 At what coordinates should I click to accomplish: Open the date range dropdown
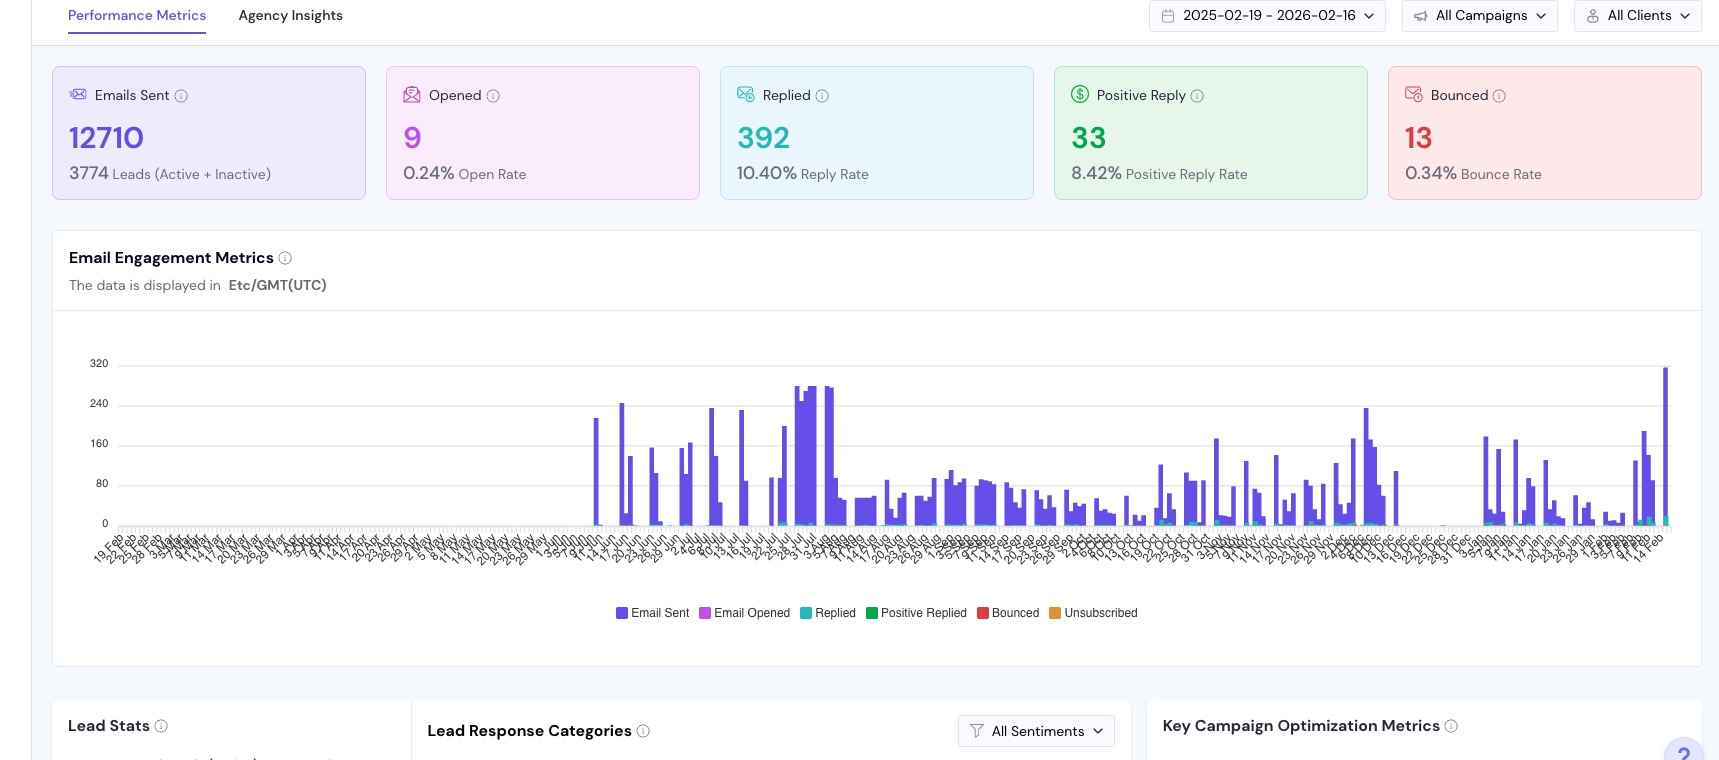point(1267,16)
